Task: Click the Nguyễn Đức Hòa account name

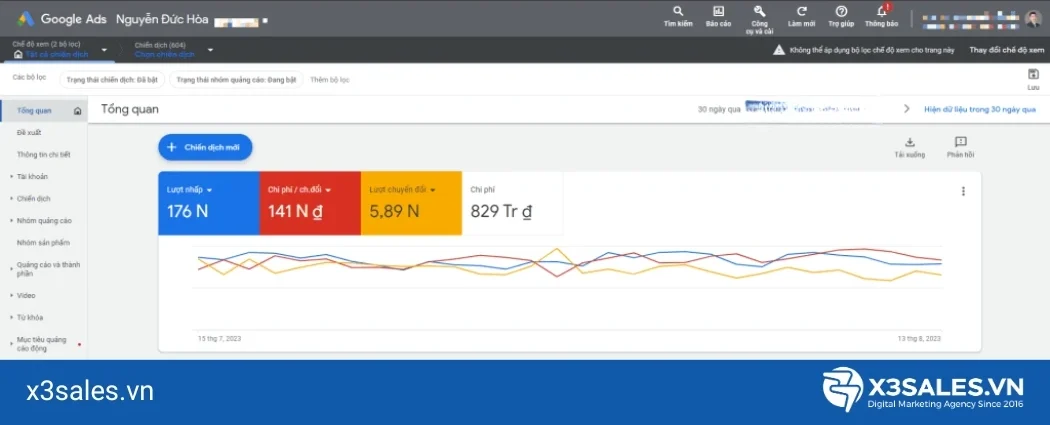Action: 163,19
